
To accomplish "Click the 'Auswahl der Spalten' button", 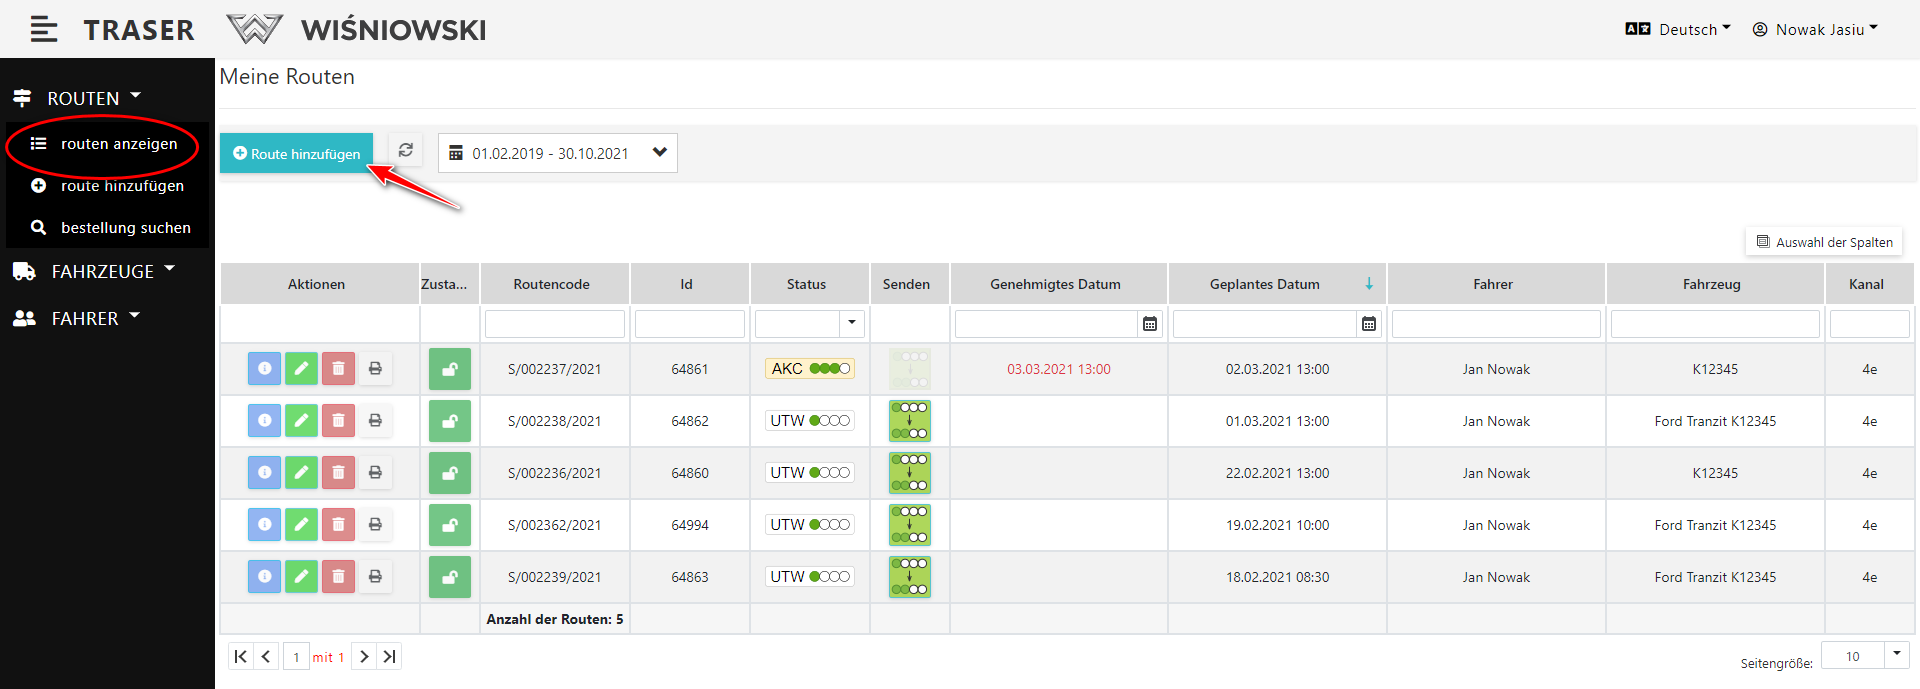I will pyautogui.click(x=1824, y=242).
